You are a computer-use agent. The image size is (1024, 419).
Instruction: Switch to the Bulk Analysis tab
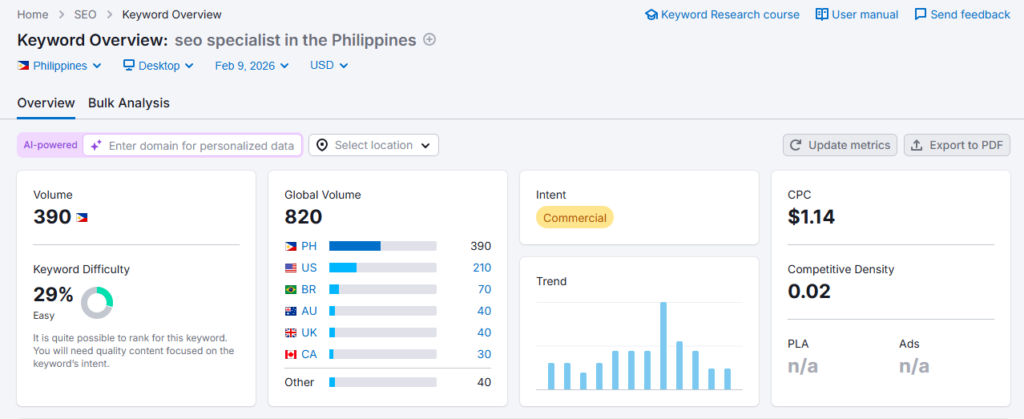click(128, 103)
